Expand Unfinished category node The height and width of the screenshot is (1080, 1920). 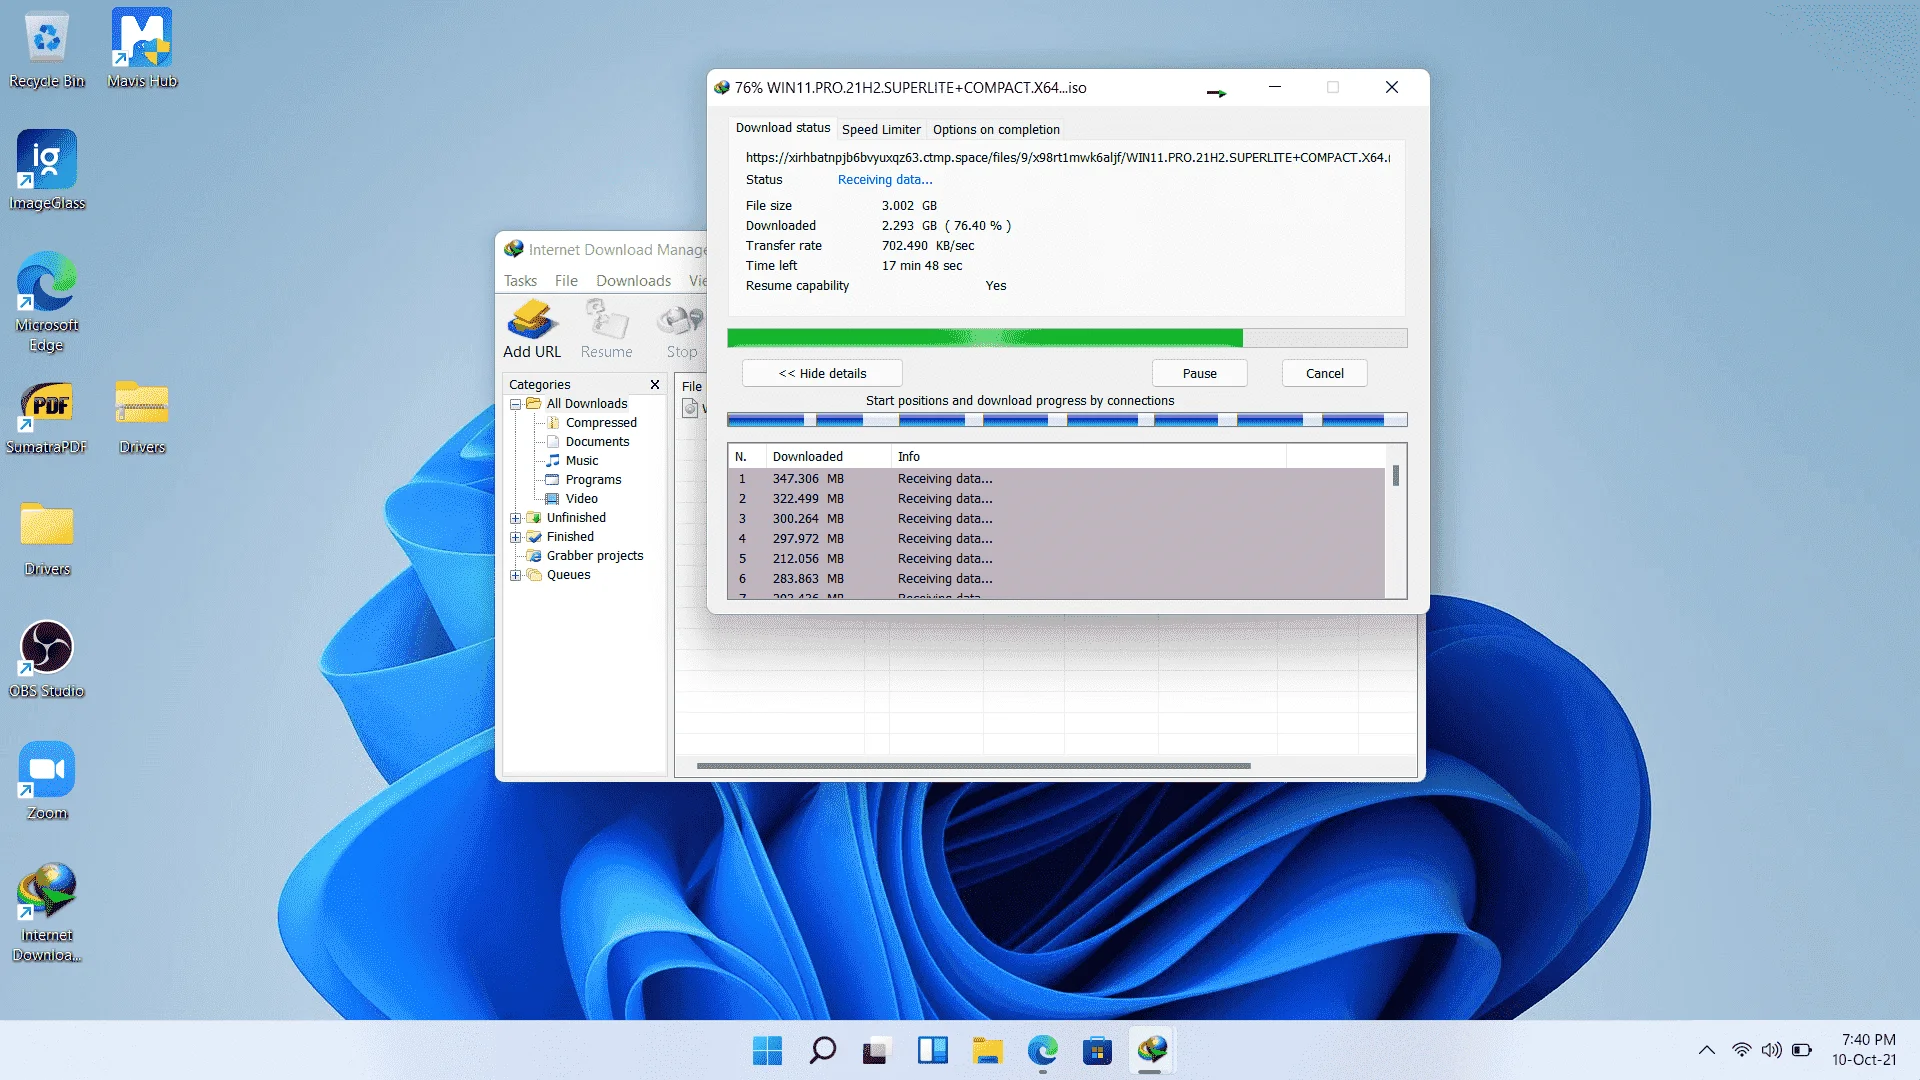(515, 518)
